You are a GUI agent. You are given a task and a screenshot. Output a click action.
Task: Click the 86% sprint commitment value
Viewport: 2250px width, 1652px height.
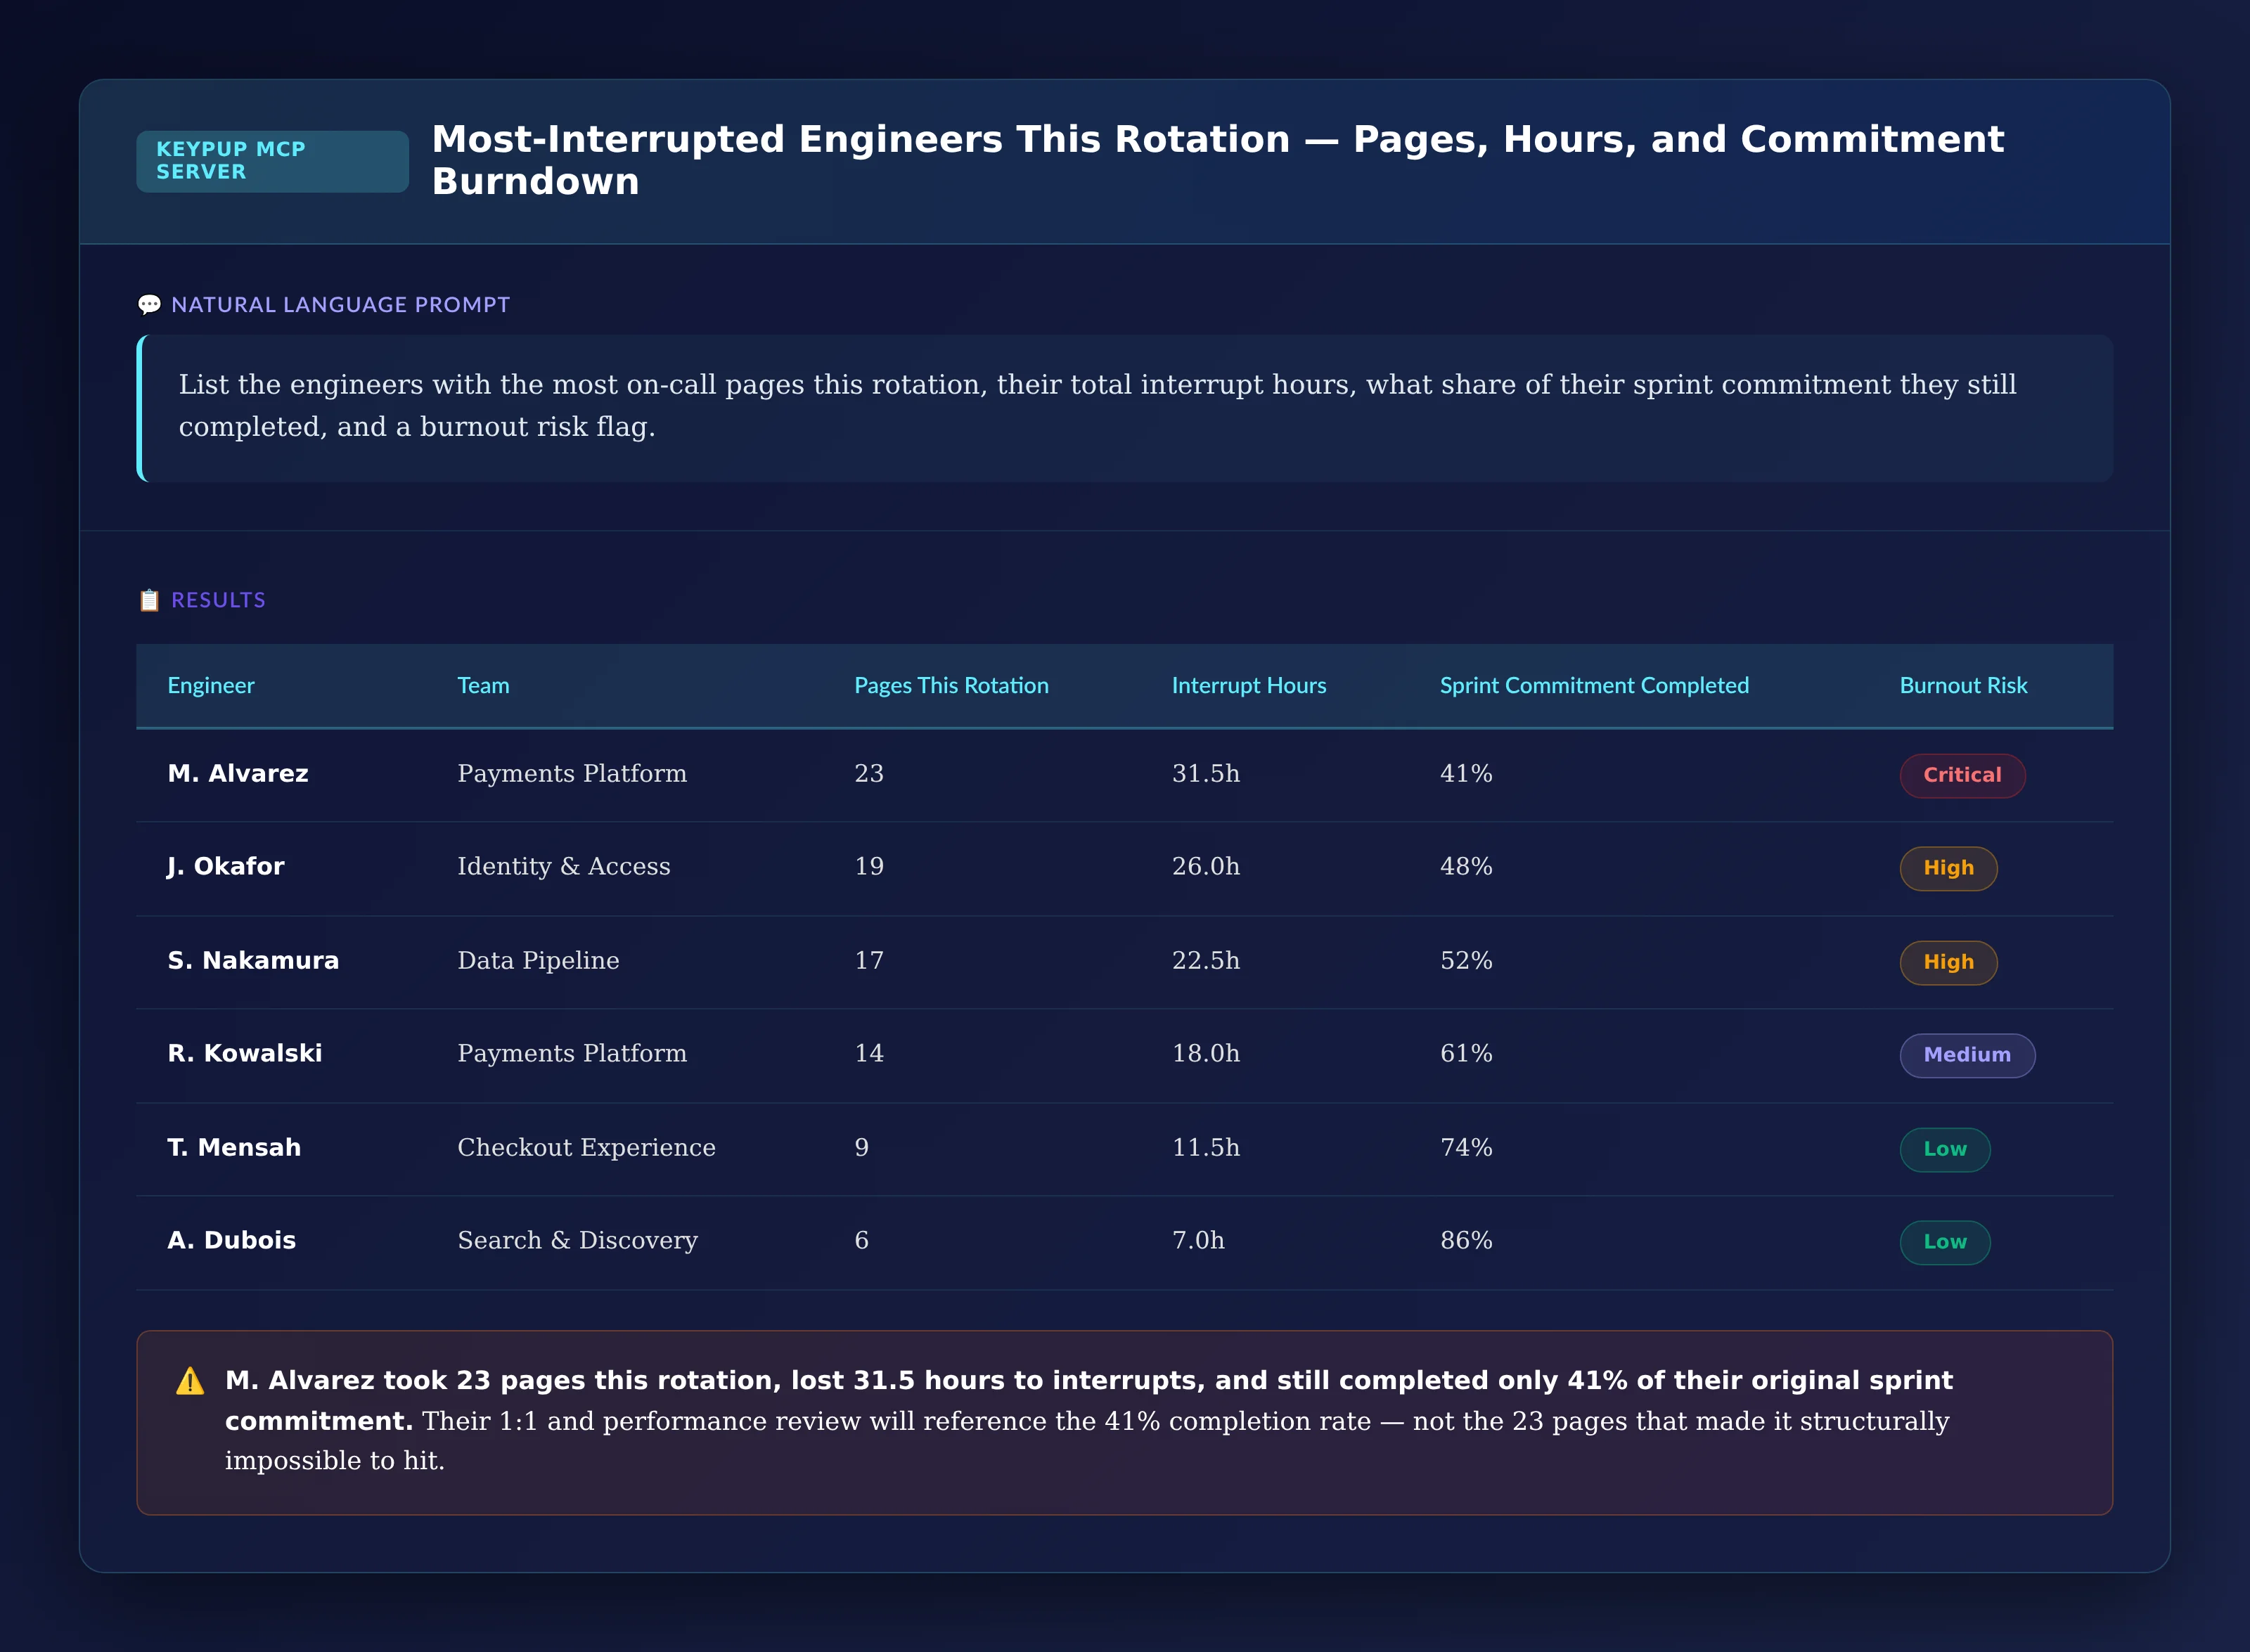point(1466,1241)
